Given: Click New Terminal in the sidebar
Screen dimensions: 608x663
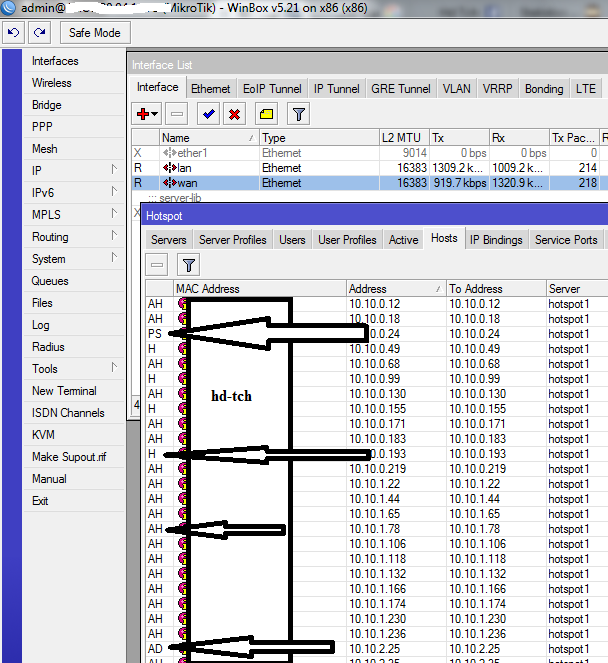Looking at the screenshot, I should tap(64, 391).
